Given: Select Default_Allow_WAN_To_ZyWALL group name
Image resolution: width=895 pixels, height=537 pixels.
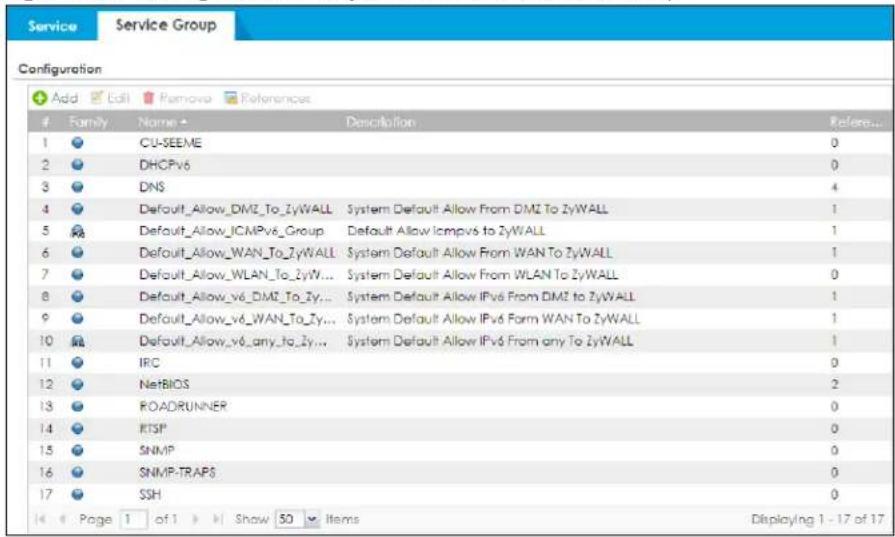Looking at the screenshot, I should (x=237, y=252).
